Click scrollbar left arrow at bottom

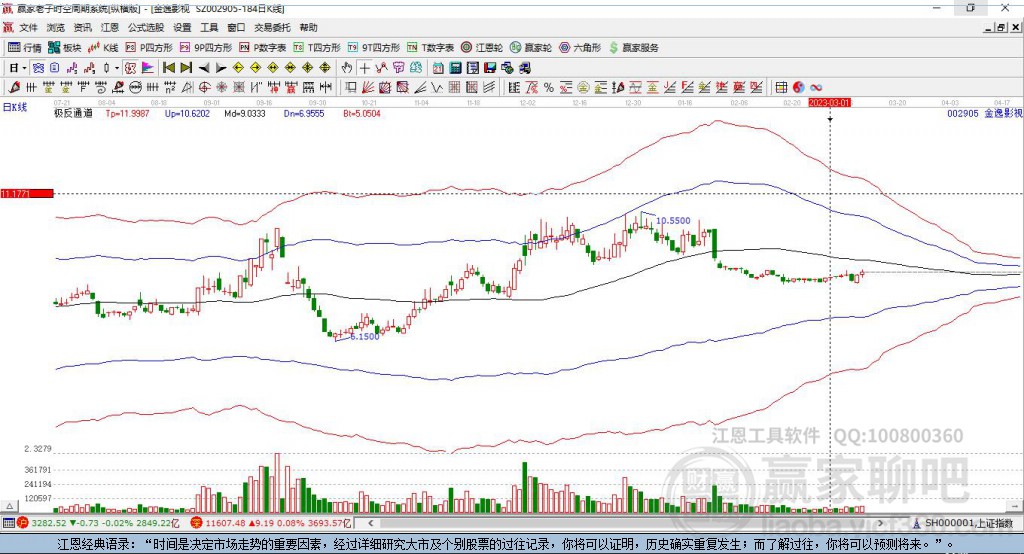click(x=371, y=523)
